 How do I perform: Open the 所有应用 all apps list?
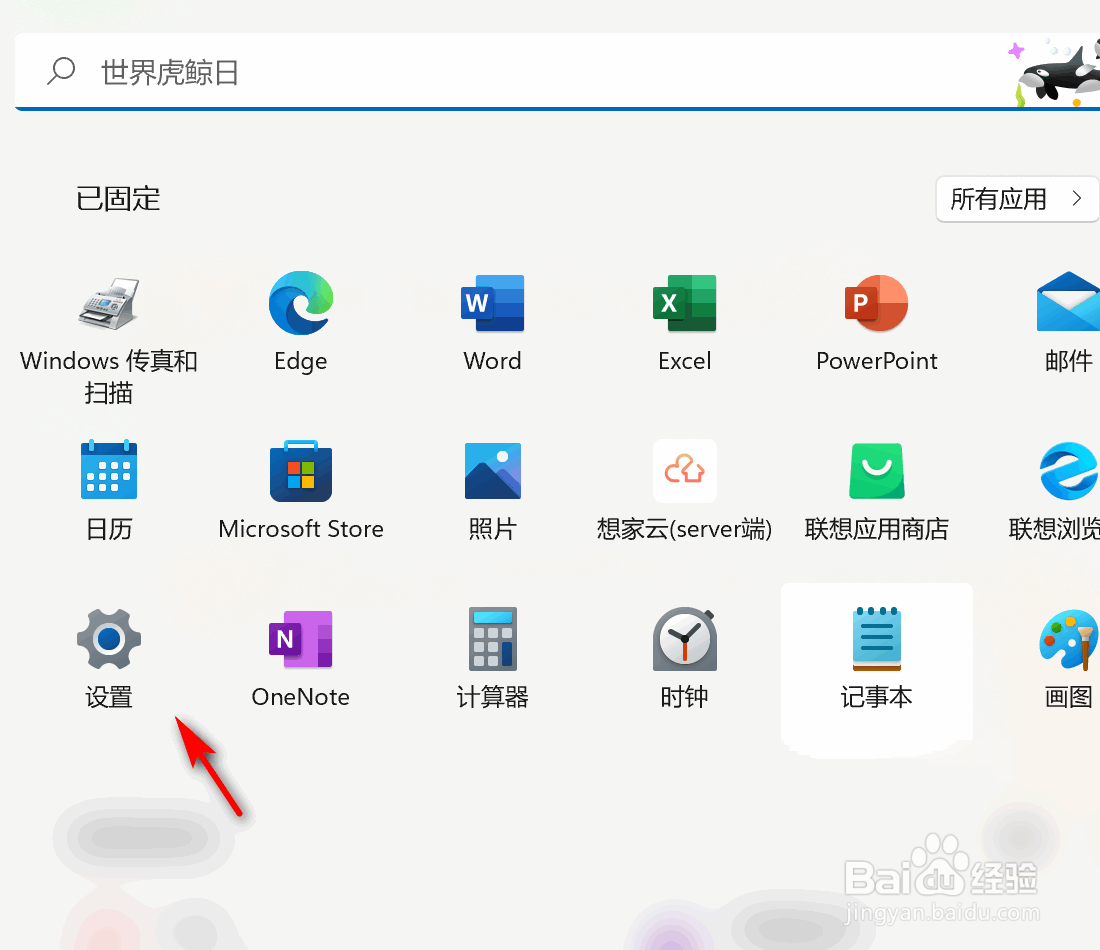(x=1017, y=199)
